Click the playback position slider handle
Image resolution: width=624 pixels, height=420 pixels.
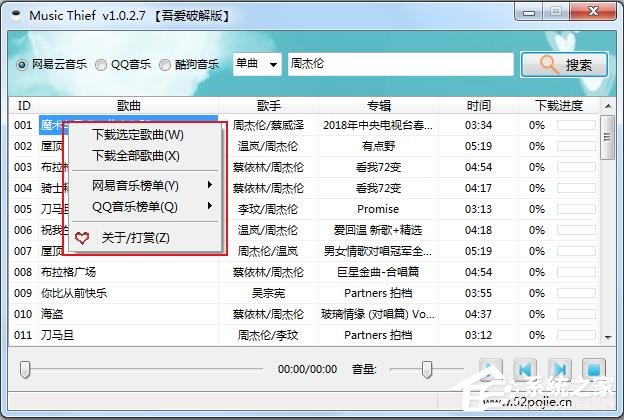tap(25, 369)
